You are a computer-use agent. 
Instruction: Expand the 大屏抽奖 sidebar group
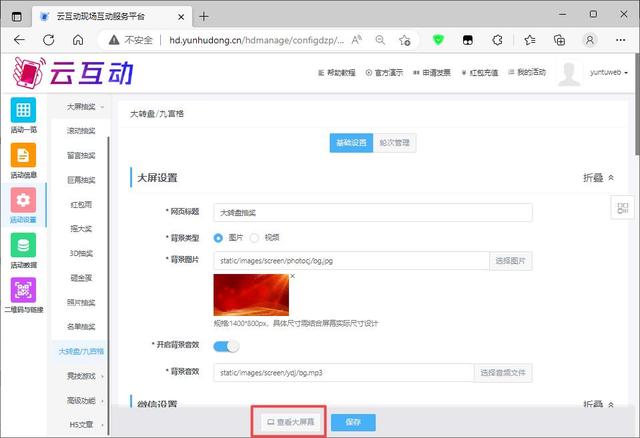(x=85, y=107)
